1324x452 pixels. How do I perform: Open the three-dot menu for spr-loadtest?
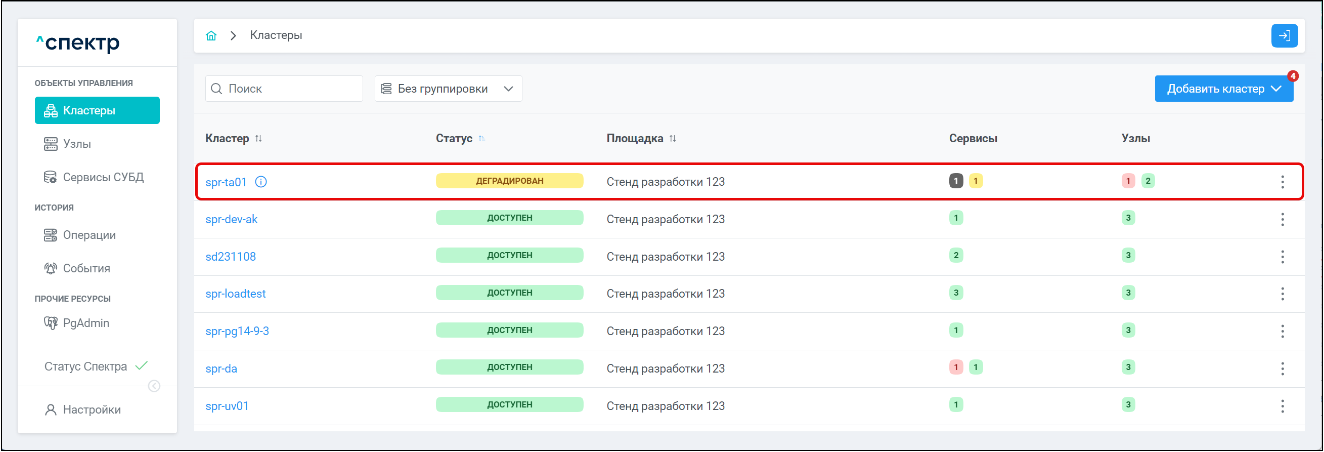pos(1282,294)
